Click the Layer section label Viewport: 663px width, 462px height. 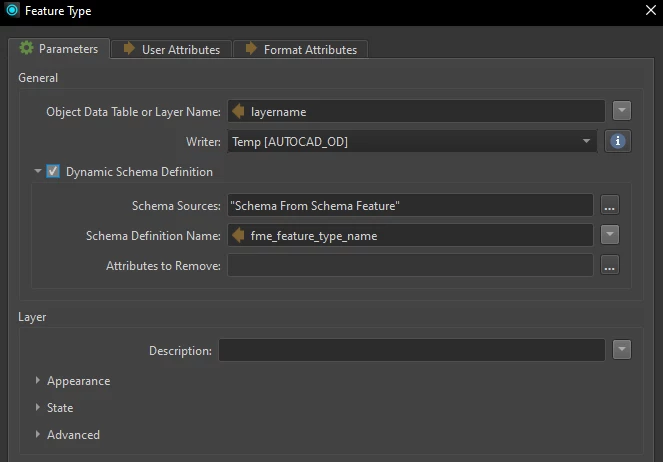click(x=32, y=317)
